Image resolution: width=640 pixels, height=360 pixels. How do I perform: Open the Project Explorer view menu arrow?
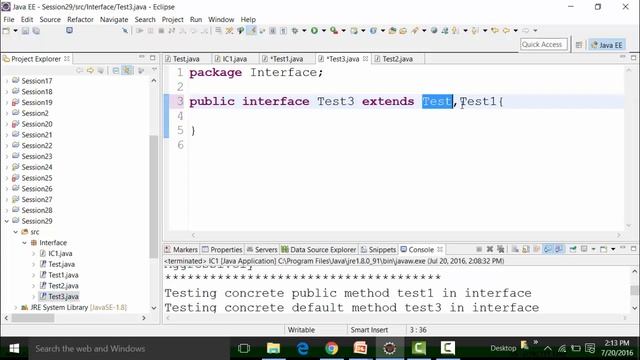click(x=154, y=70)
